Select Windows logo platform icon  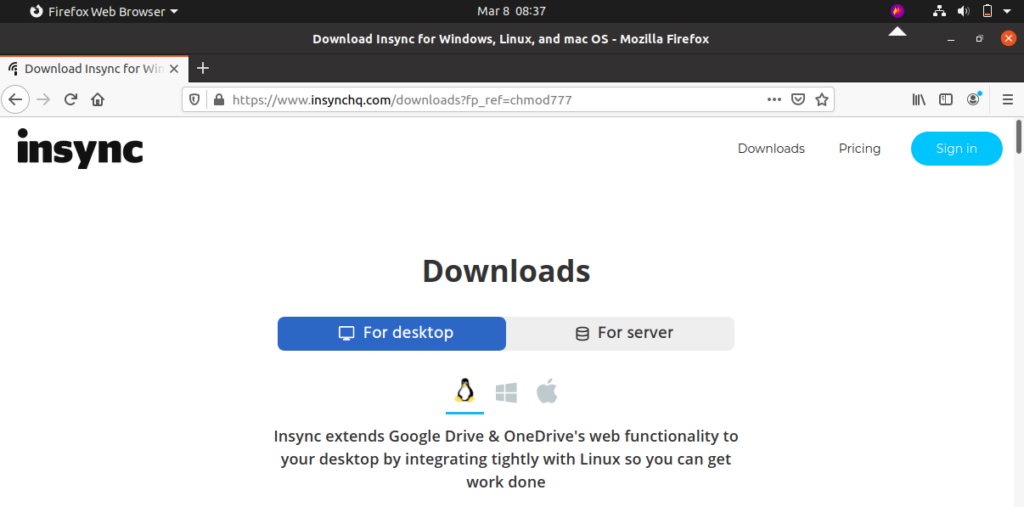coord(506,393)
